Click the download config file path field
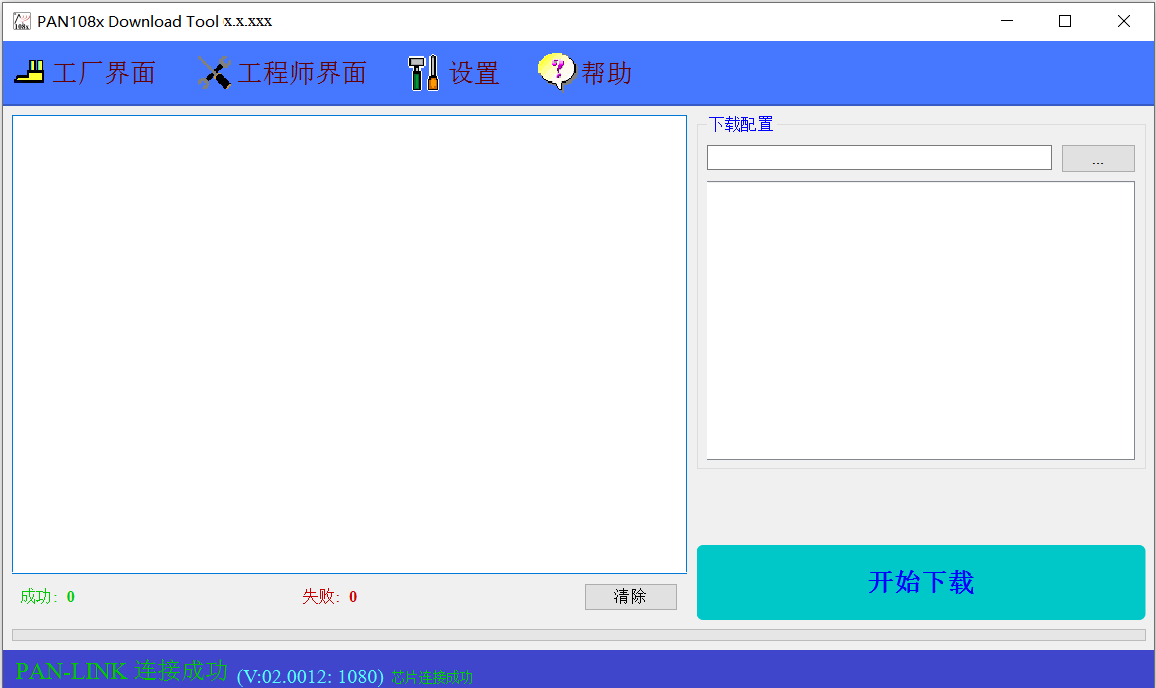Screen dimensions: 1156x688 click(x=879, y=158)
